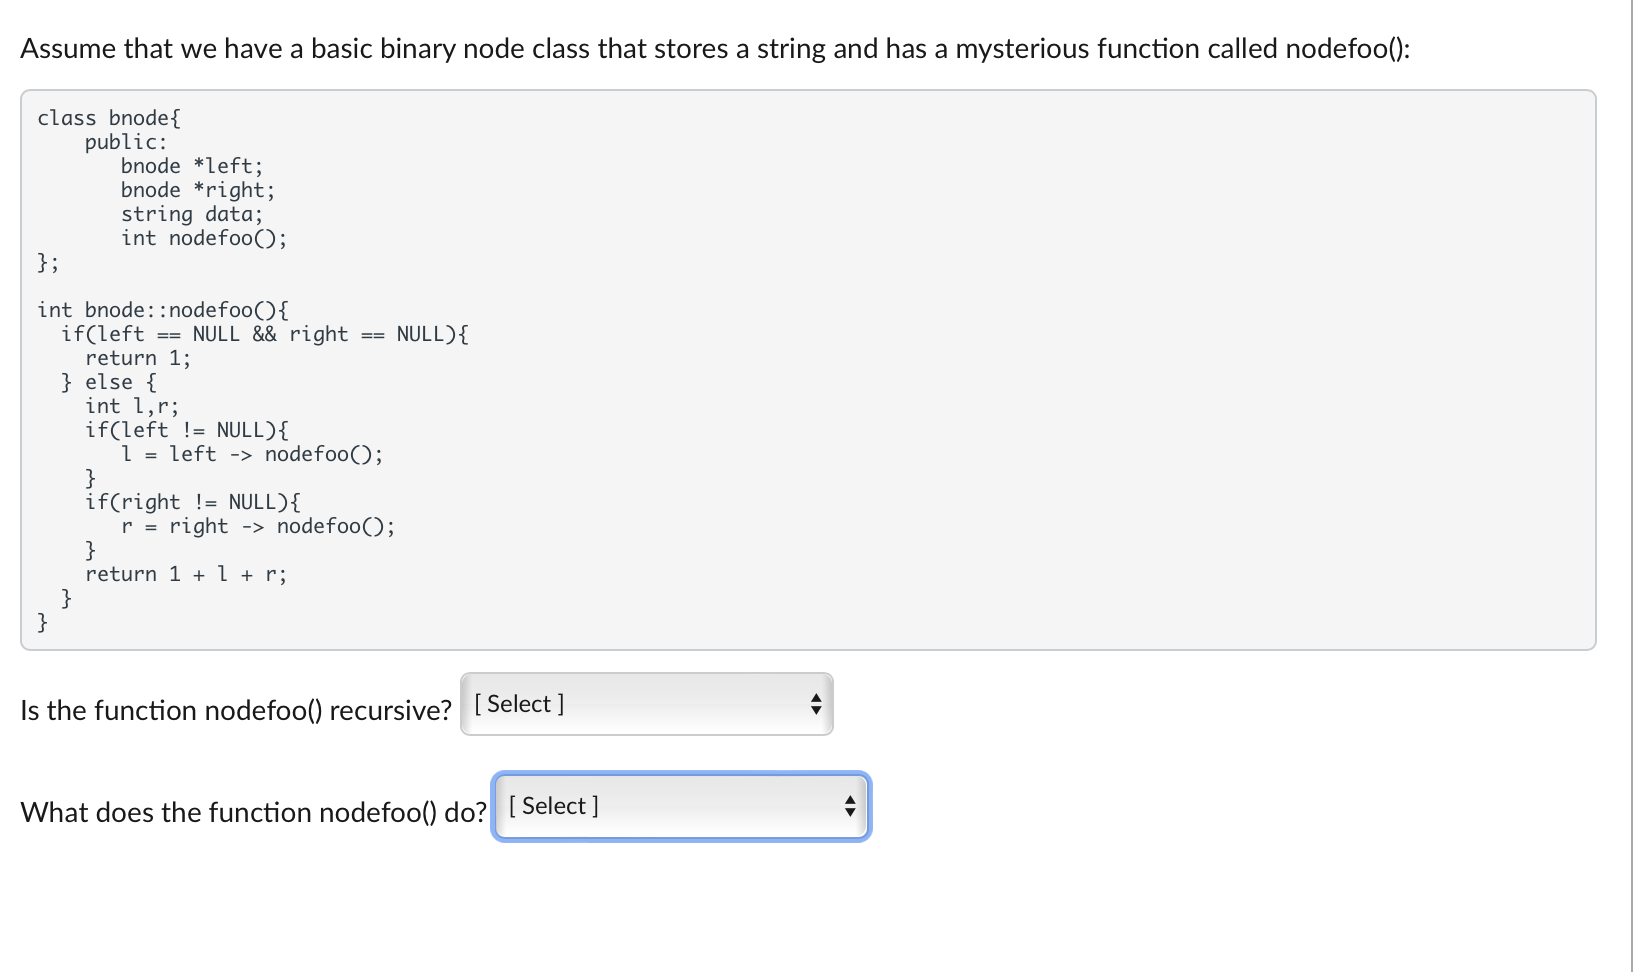
Task: Click the 'int bnode::nodefoo(){' definition line
Action: click(x=163, y=310)
